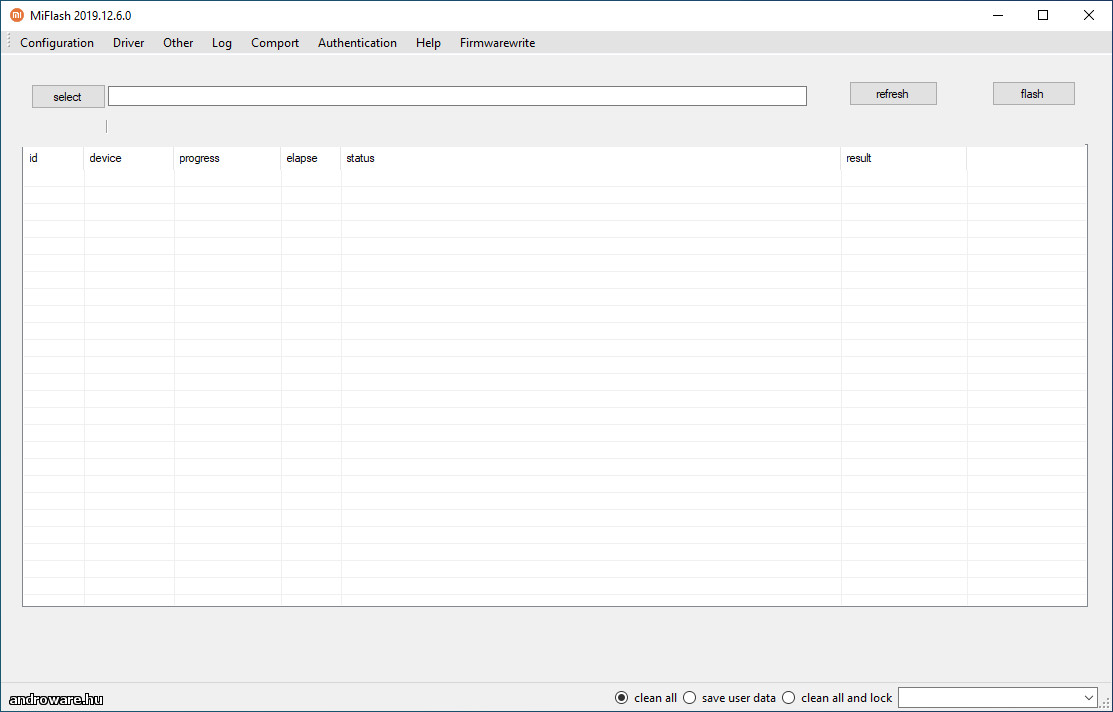Viewport: 1113px width, 712px height.
Task: Click the flash button
Action: tap(1034, 94)
